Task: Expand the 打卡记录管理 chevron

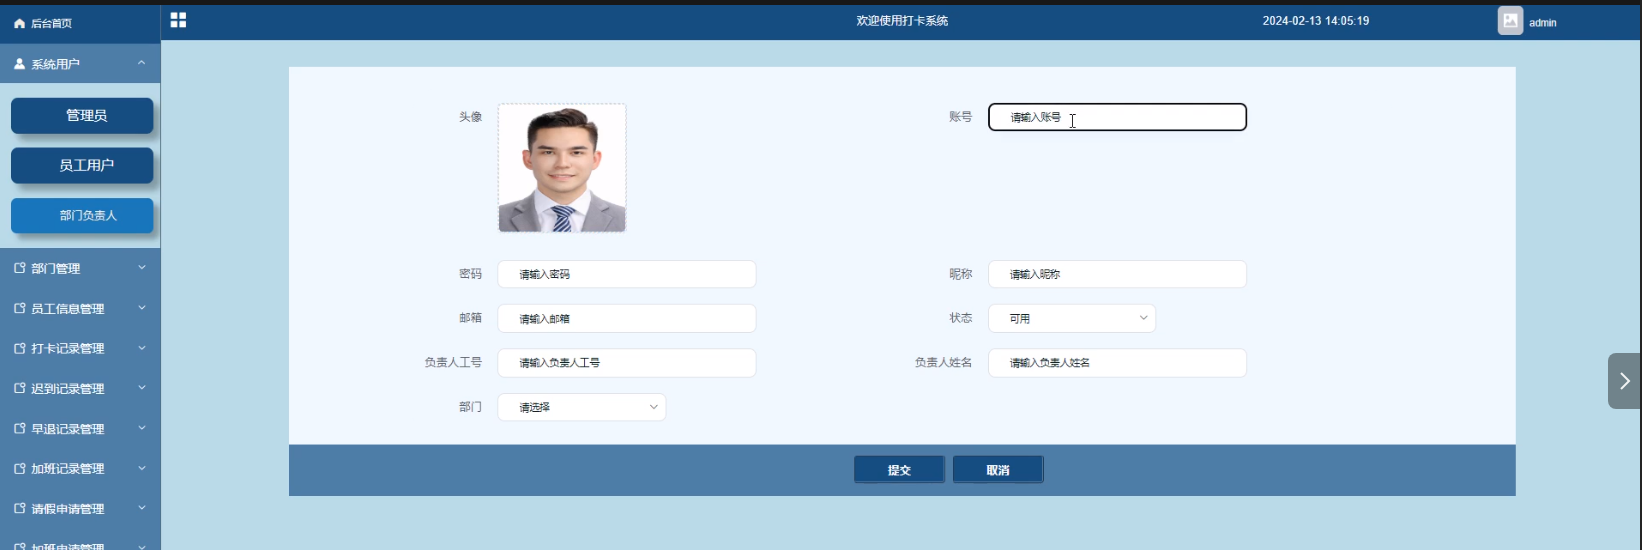Action: [x=142, y=347]
